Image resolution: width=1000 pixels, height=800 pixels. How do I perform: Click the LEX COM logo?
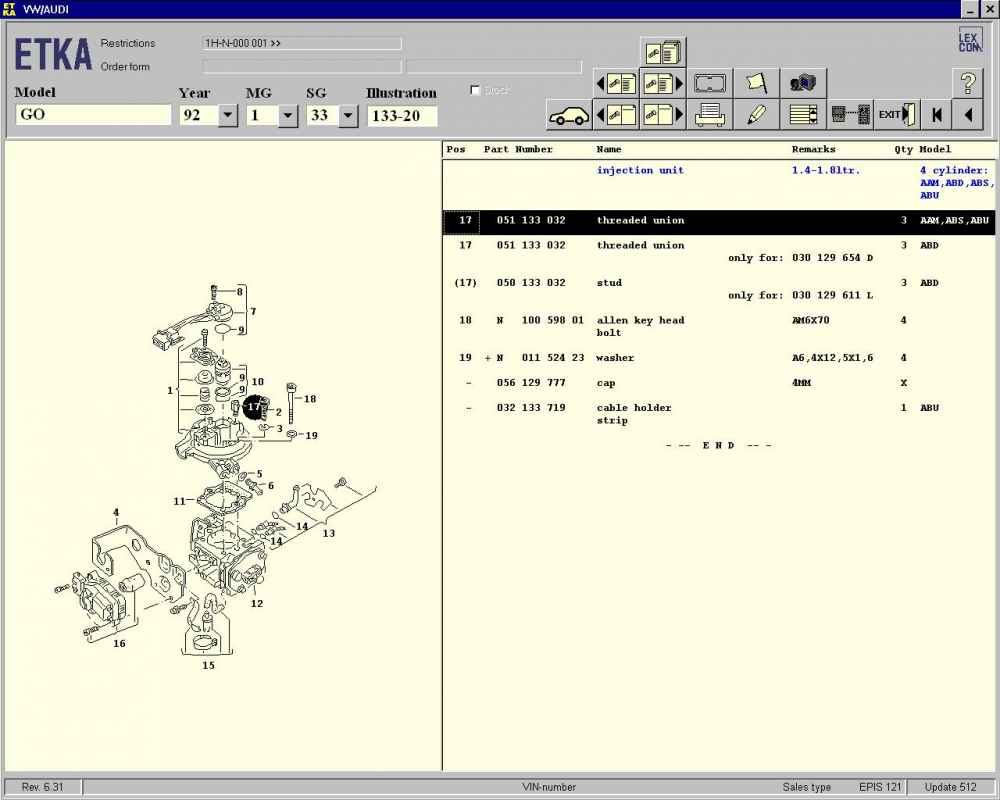[x=970, y=40]
